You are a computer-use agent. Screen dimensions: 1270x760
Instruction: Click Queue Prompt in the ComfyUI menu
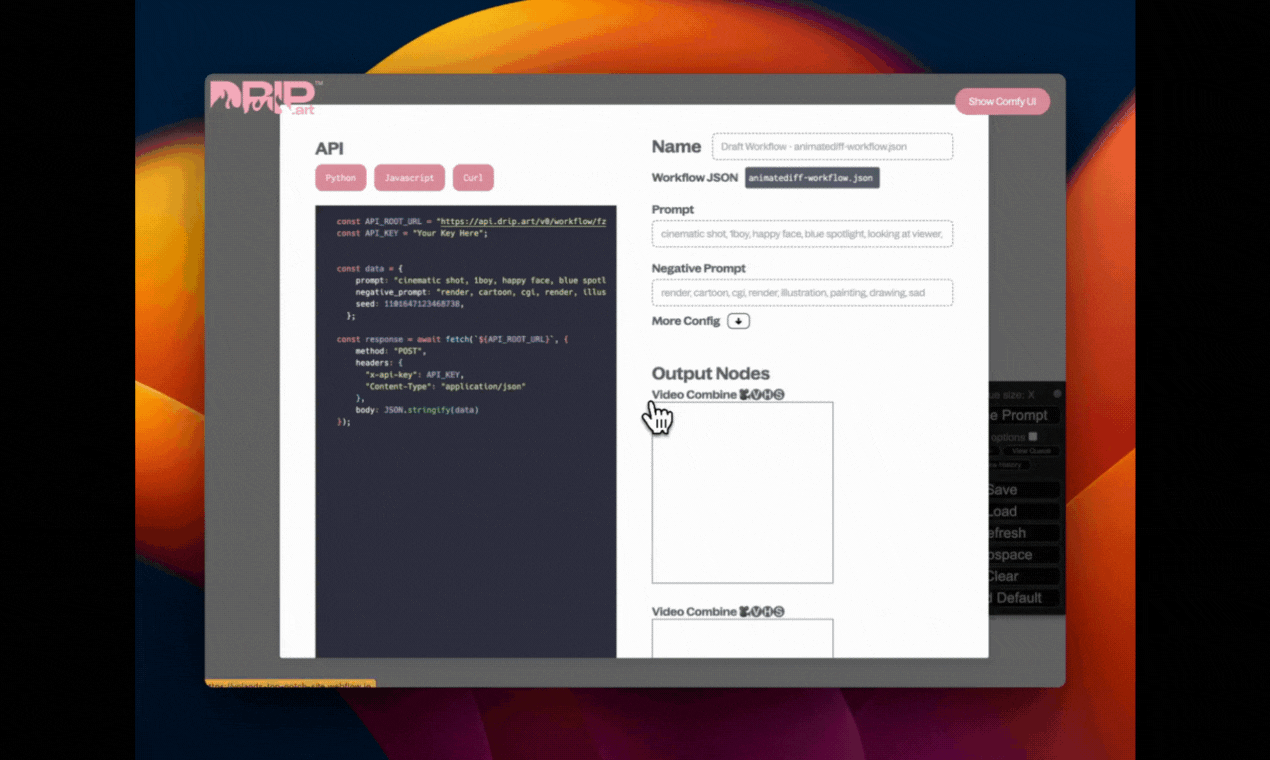1024,415
